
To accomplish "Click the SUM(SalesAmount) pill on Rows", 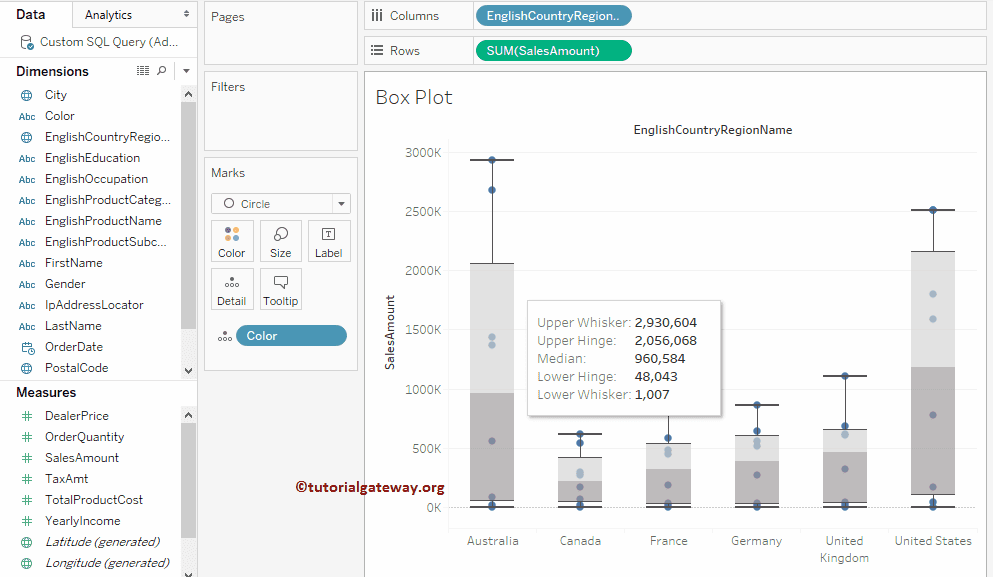I will [x=553, y=51].
